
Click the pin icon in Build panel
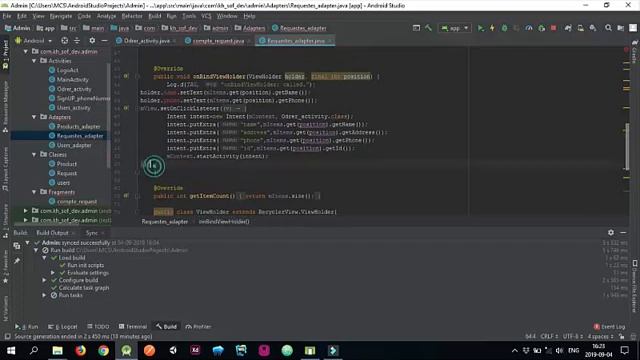[x=17, y=260]
